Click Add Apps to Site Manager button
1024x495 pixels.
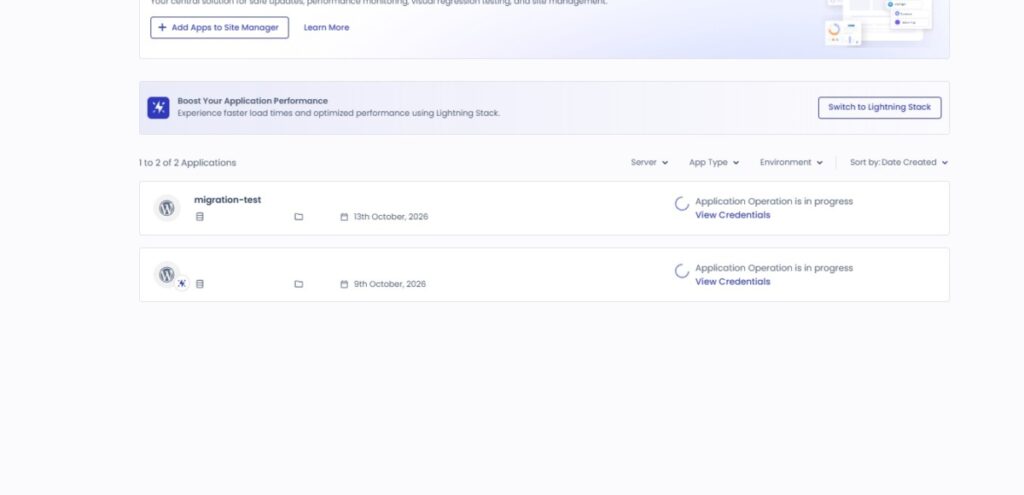point(219,27)
